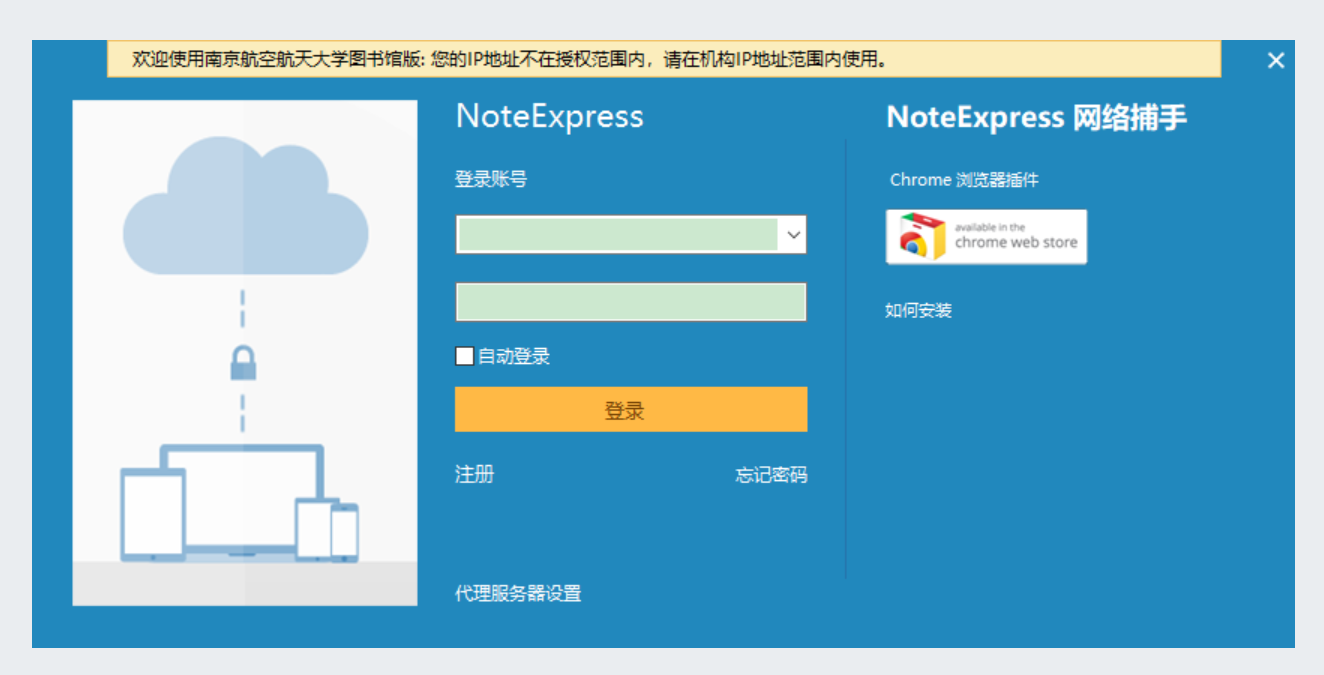Click the cloud sync illustration
The image size is (1324, 675).
pos(245,352)
